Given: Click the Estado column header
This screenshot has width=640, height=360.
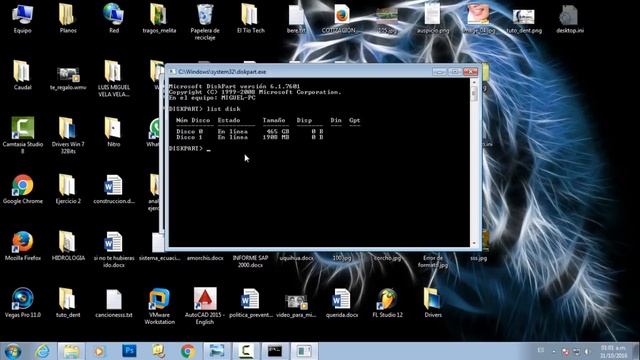Looking at the screenshot, I should [229, 120].
